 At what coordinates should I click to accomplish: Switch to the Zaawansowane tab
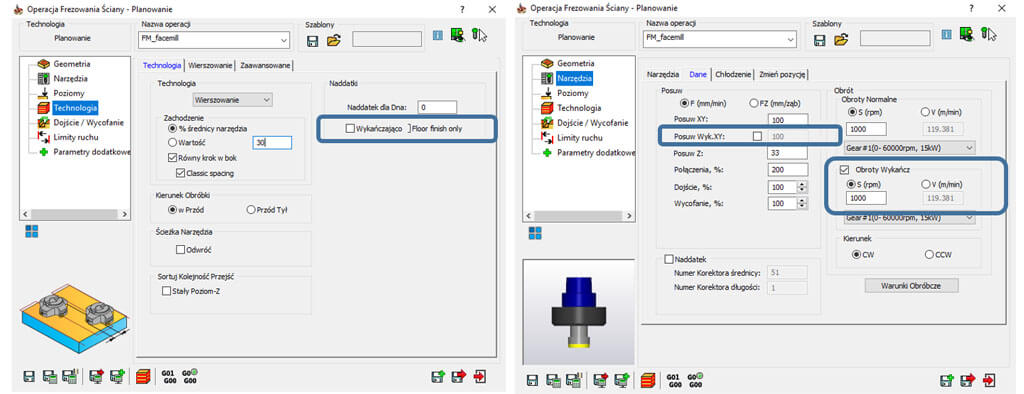(264, 65)
